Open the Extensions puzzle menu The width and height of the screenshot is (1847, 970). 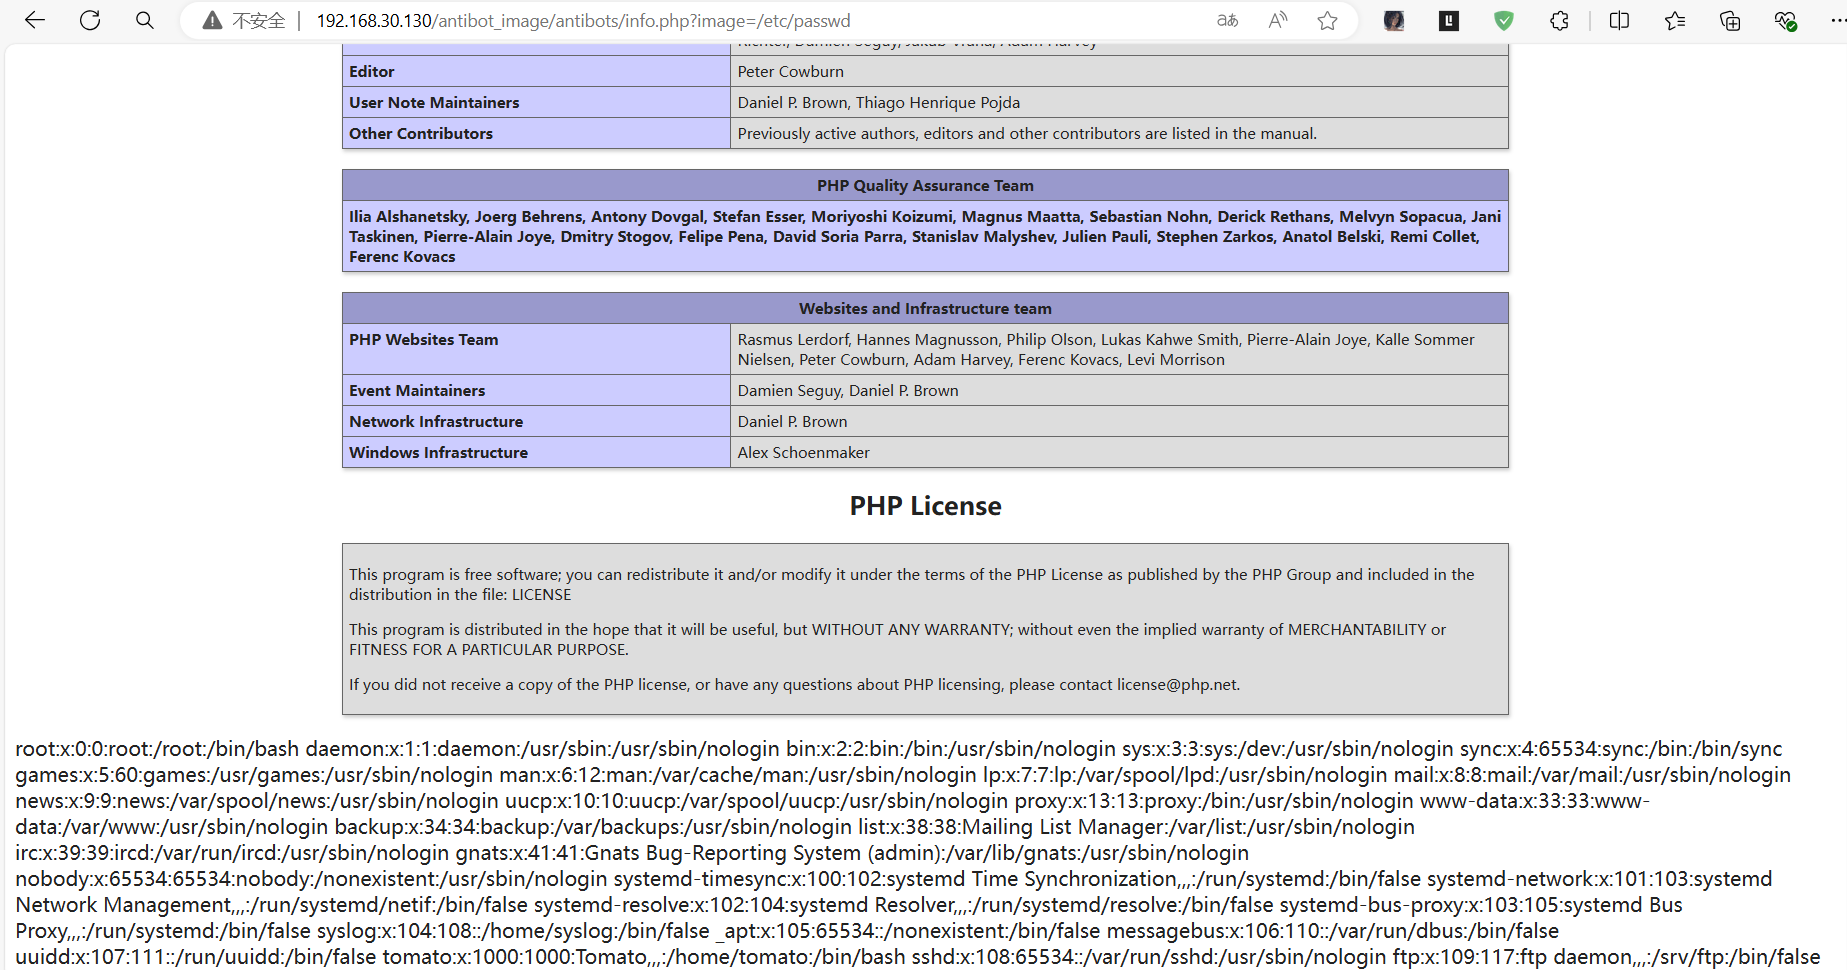pyautogui.click(x=1559, y=20)
